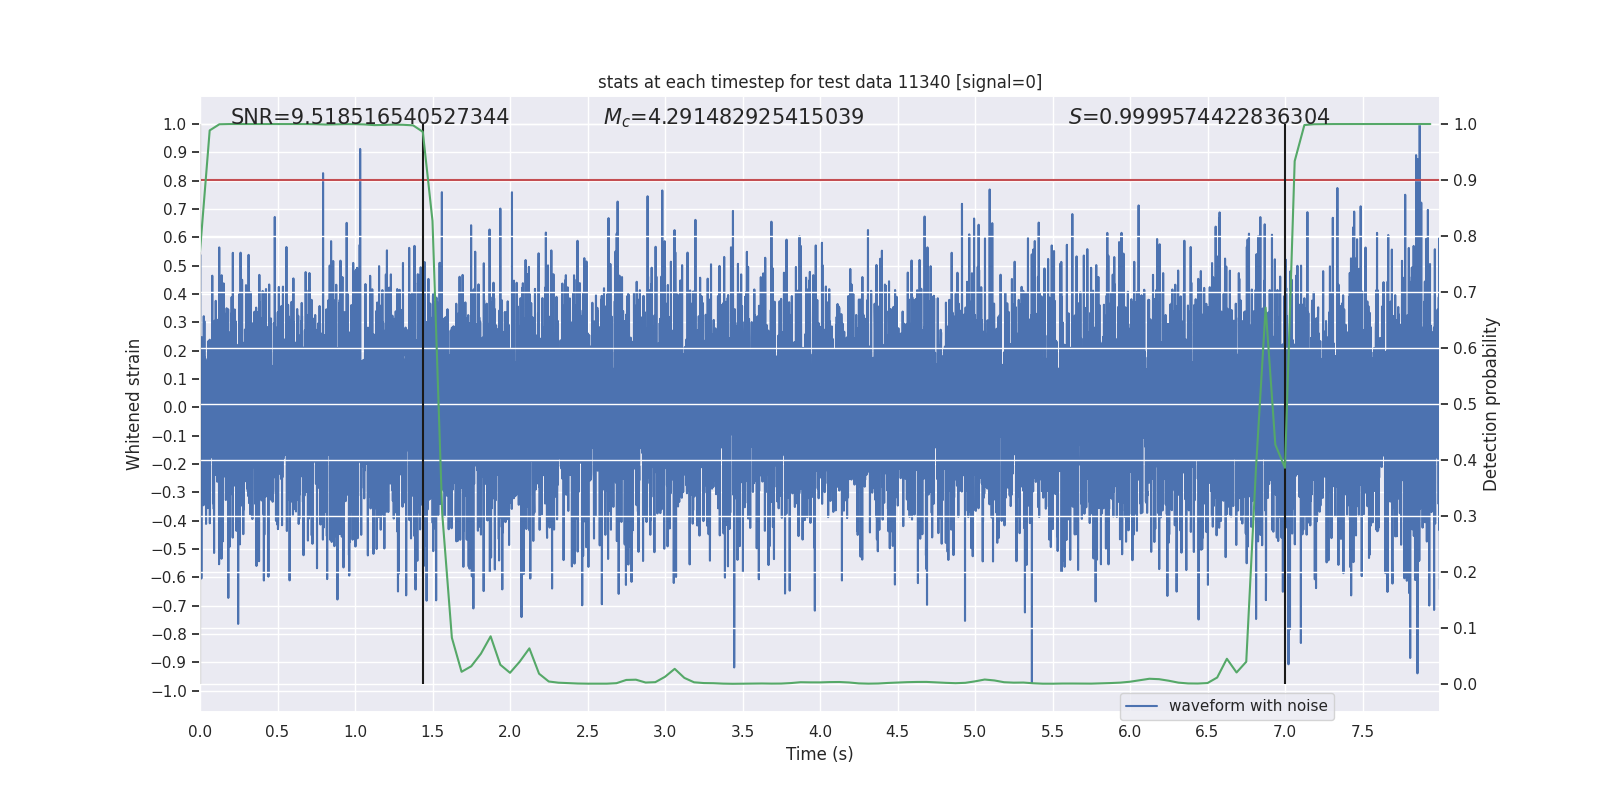The width and height of the screenshot is (1600, 800).
Task: Click the 2.5 tick label on the time axis
Action: (x=587, y=732)
